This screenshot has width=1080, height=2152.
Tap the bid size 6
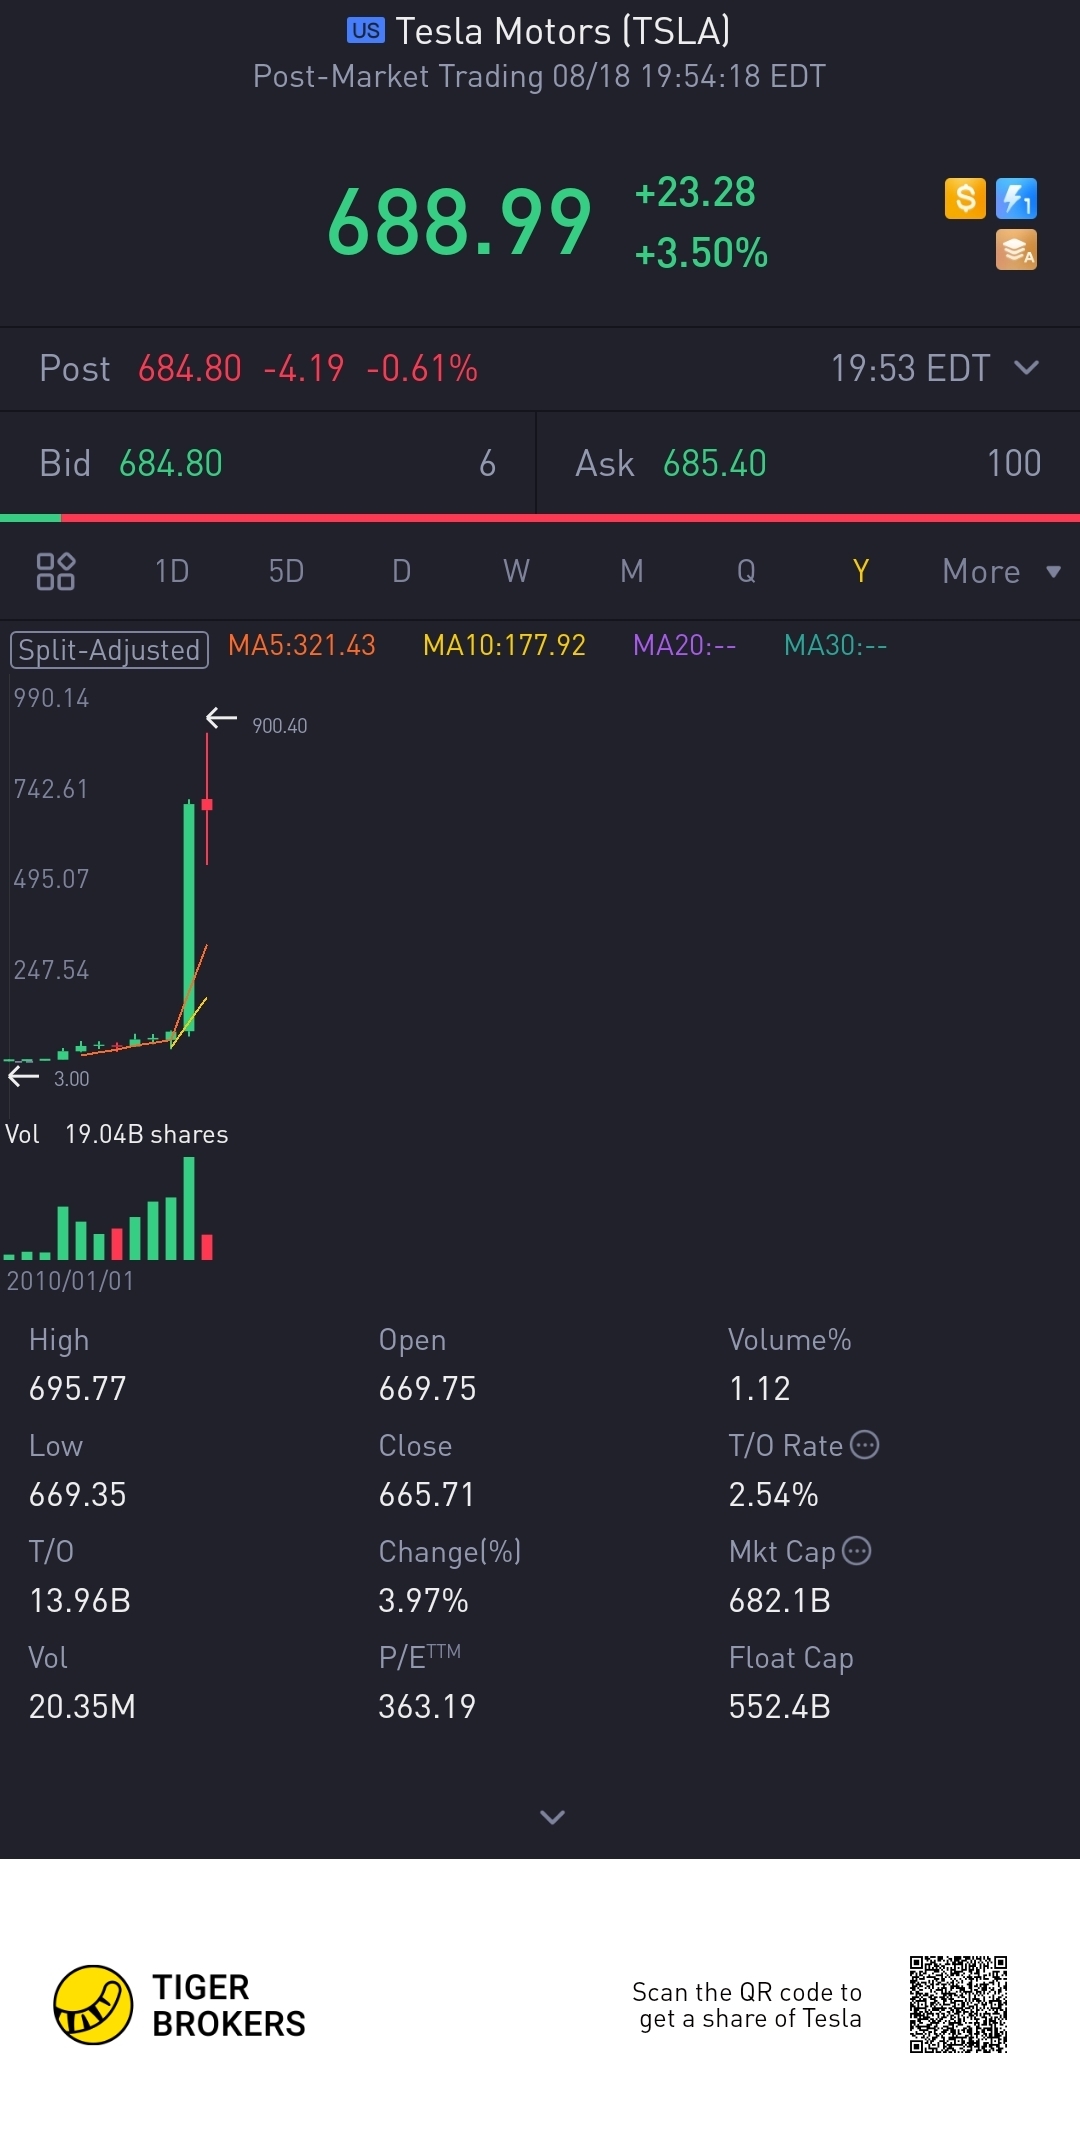487,463
